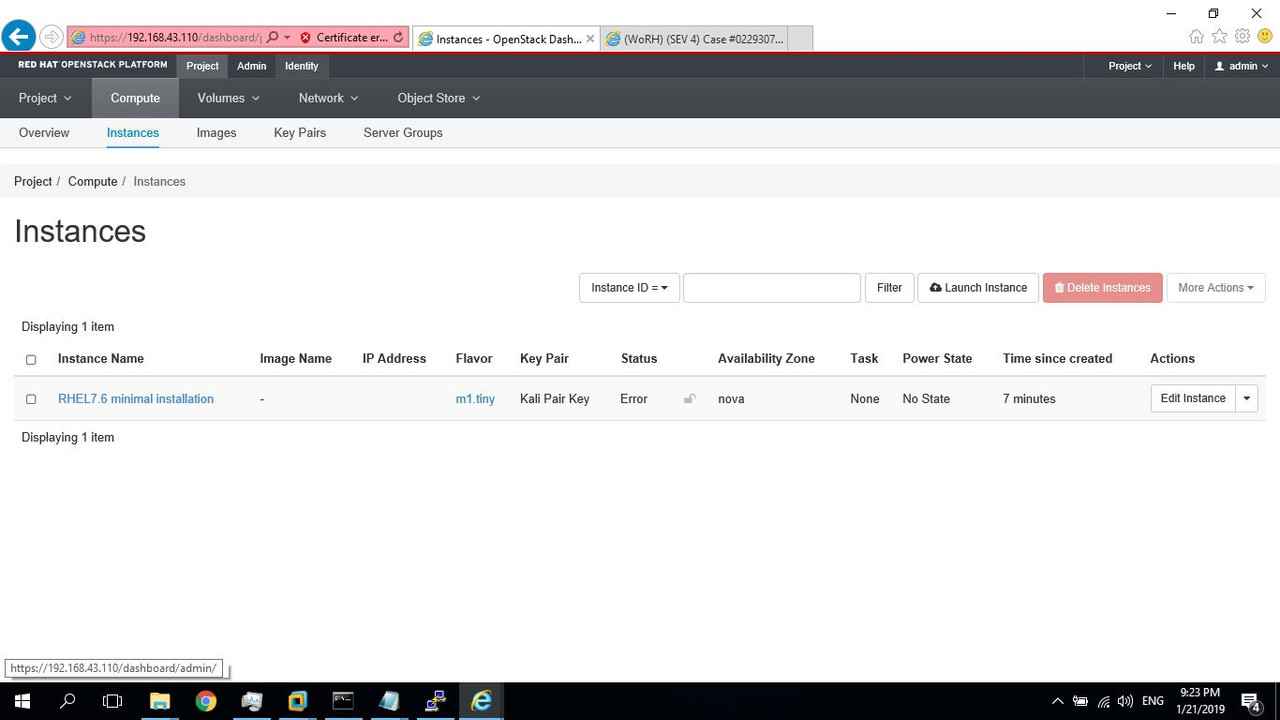Open Google Chrome from the taskbar
Viewport: 1280px width, 720px height.
(206, 701)
